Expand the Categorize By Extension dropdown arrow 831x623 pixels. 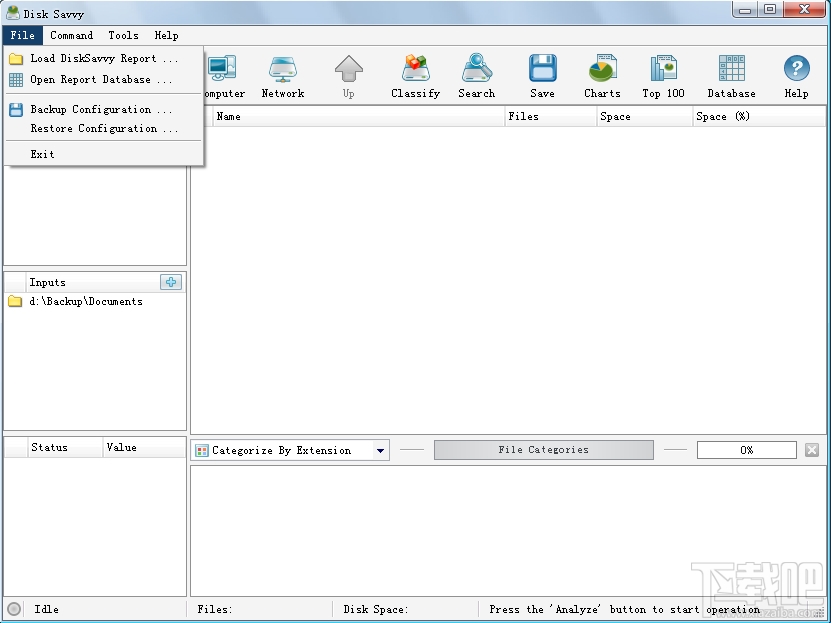tap(380, 450)
